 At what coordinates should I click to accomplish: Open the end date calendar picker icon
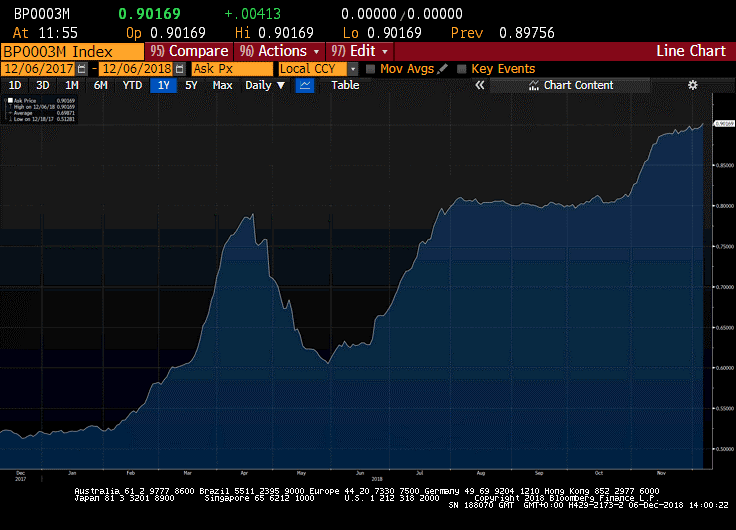179,69
